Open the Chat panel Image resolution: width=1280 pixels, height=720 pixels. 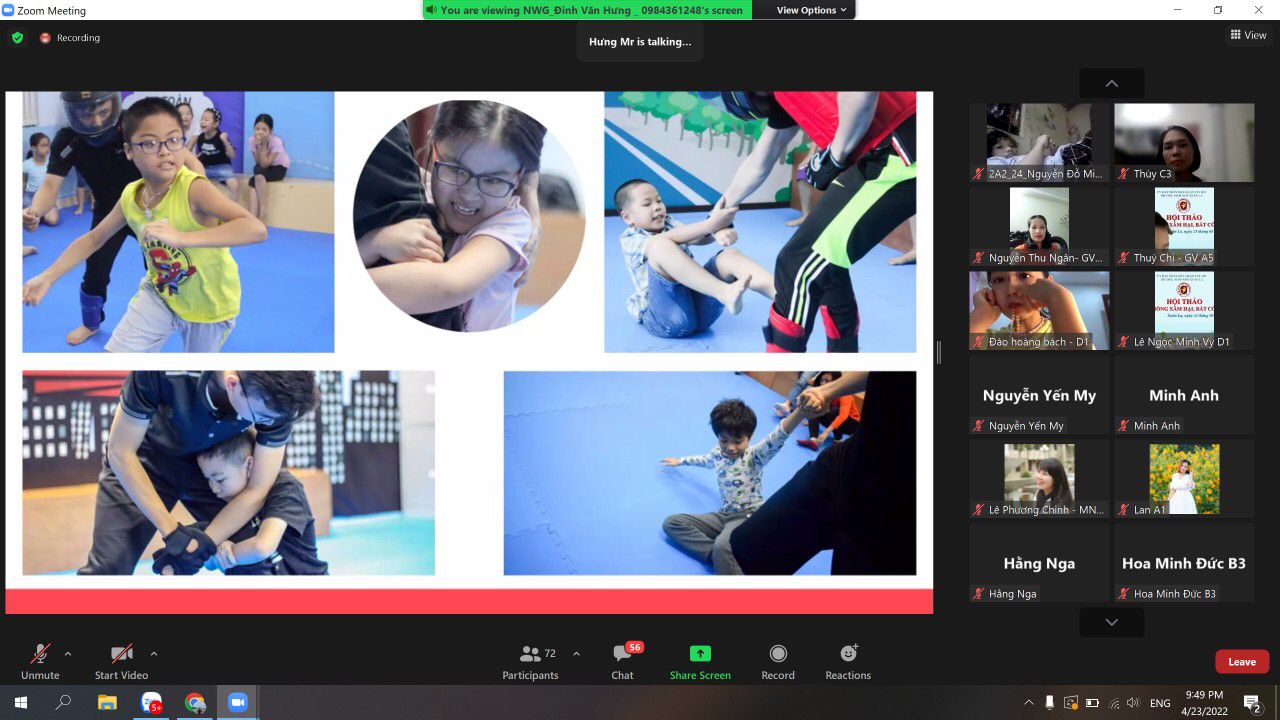[x=622, y=661]
